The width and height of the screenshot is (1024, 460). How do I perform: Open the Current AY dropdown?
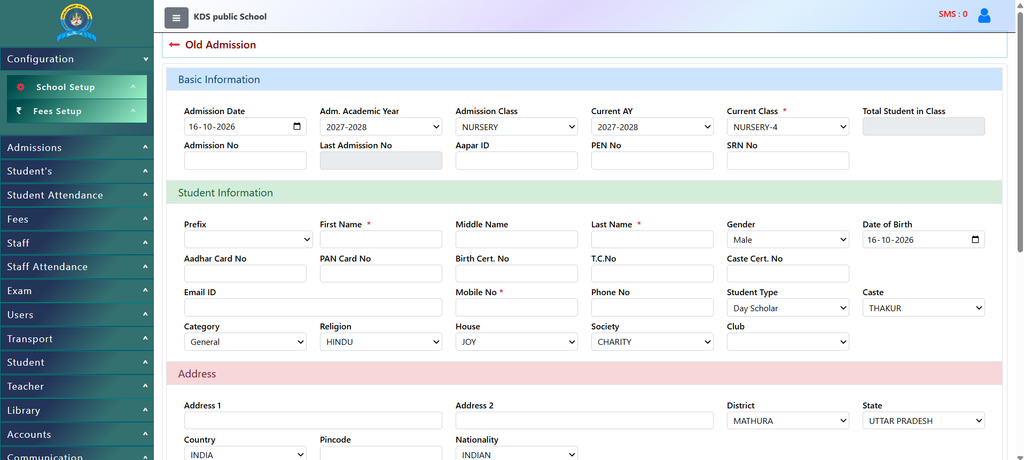click(652, 127)
